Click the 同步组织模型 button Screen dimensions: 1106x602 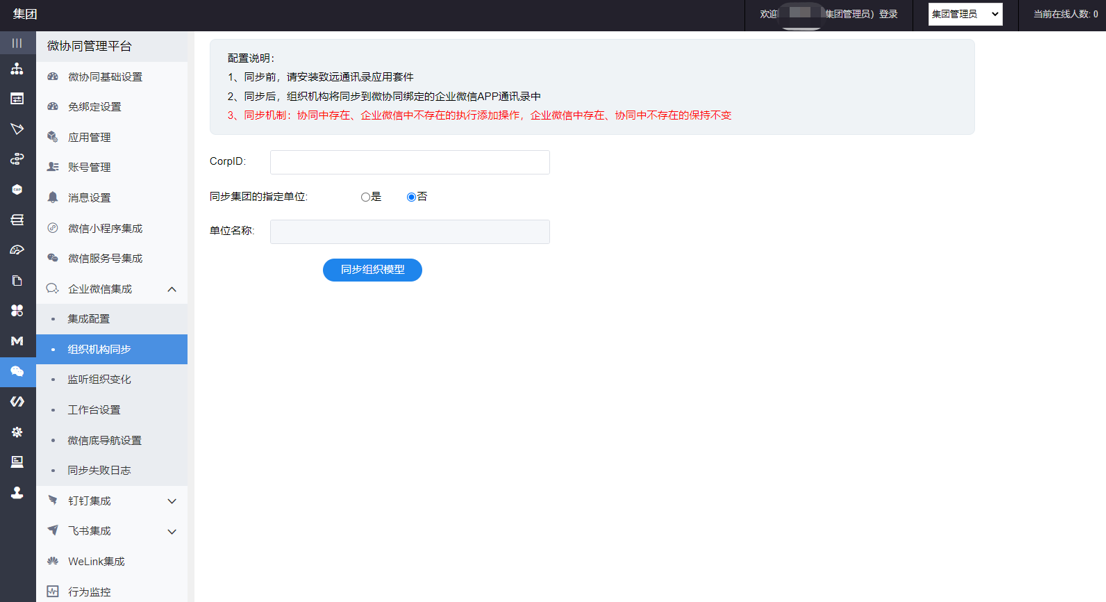click(372, 270)
